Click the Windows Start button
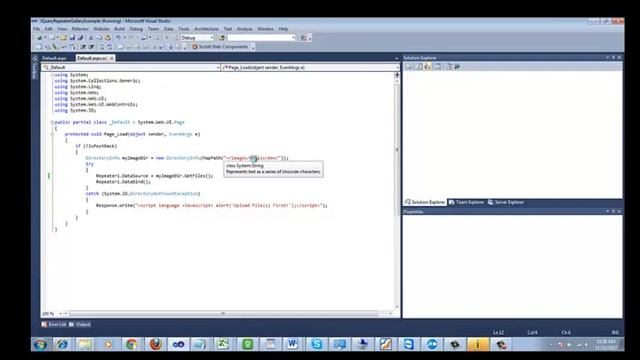This screenshot has width=640, height=360. [x=40, y=344]
